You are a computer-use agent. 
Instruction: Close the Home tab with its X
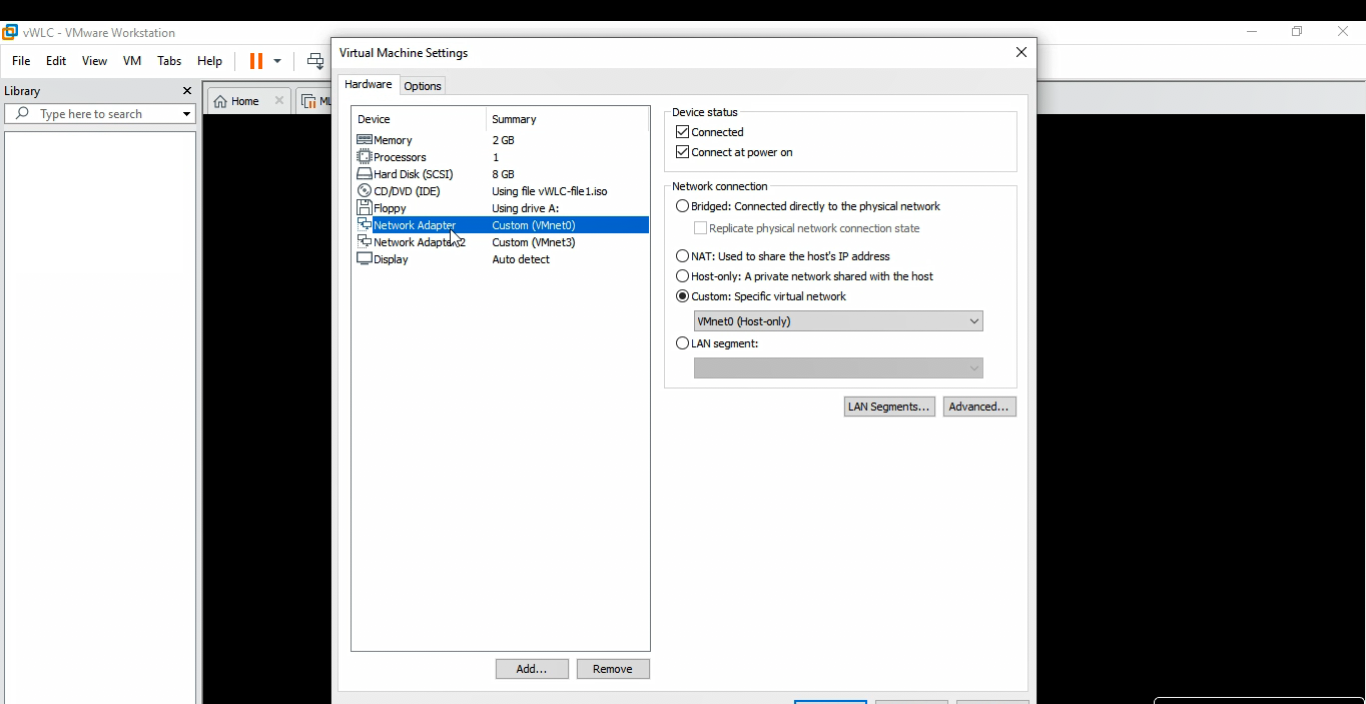click(279, 101)
